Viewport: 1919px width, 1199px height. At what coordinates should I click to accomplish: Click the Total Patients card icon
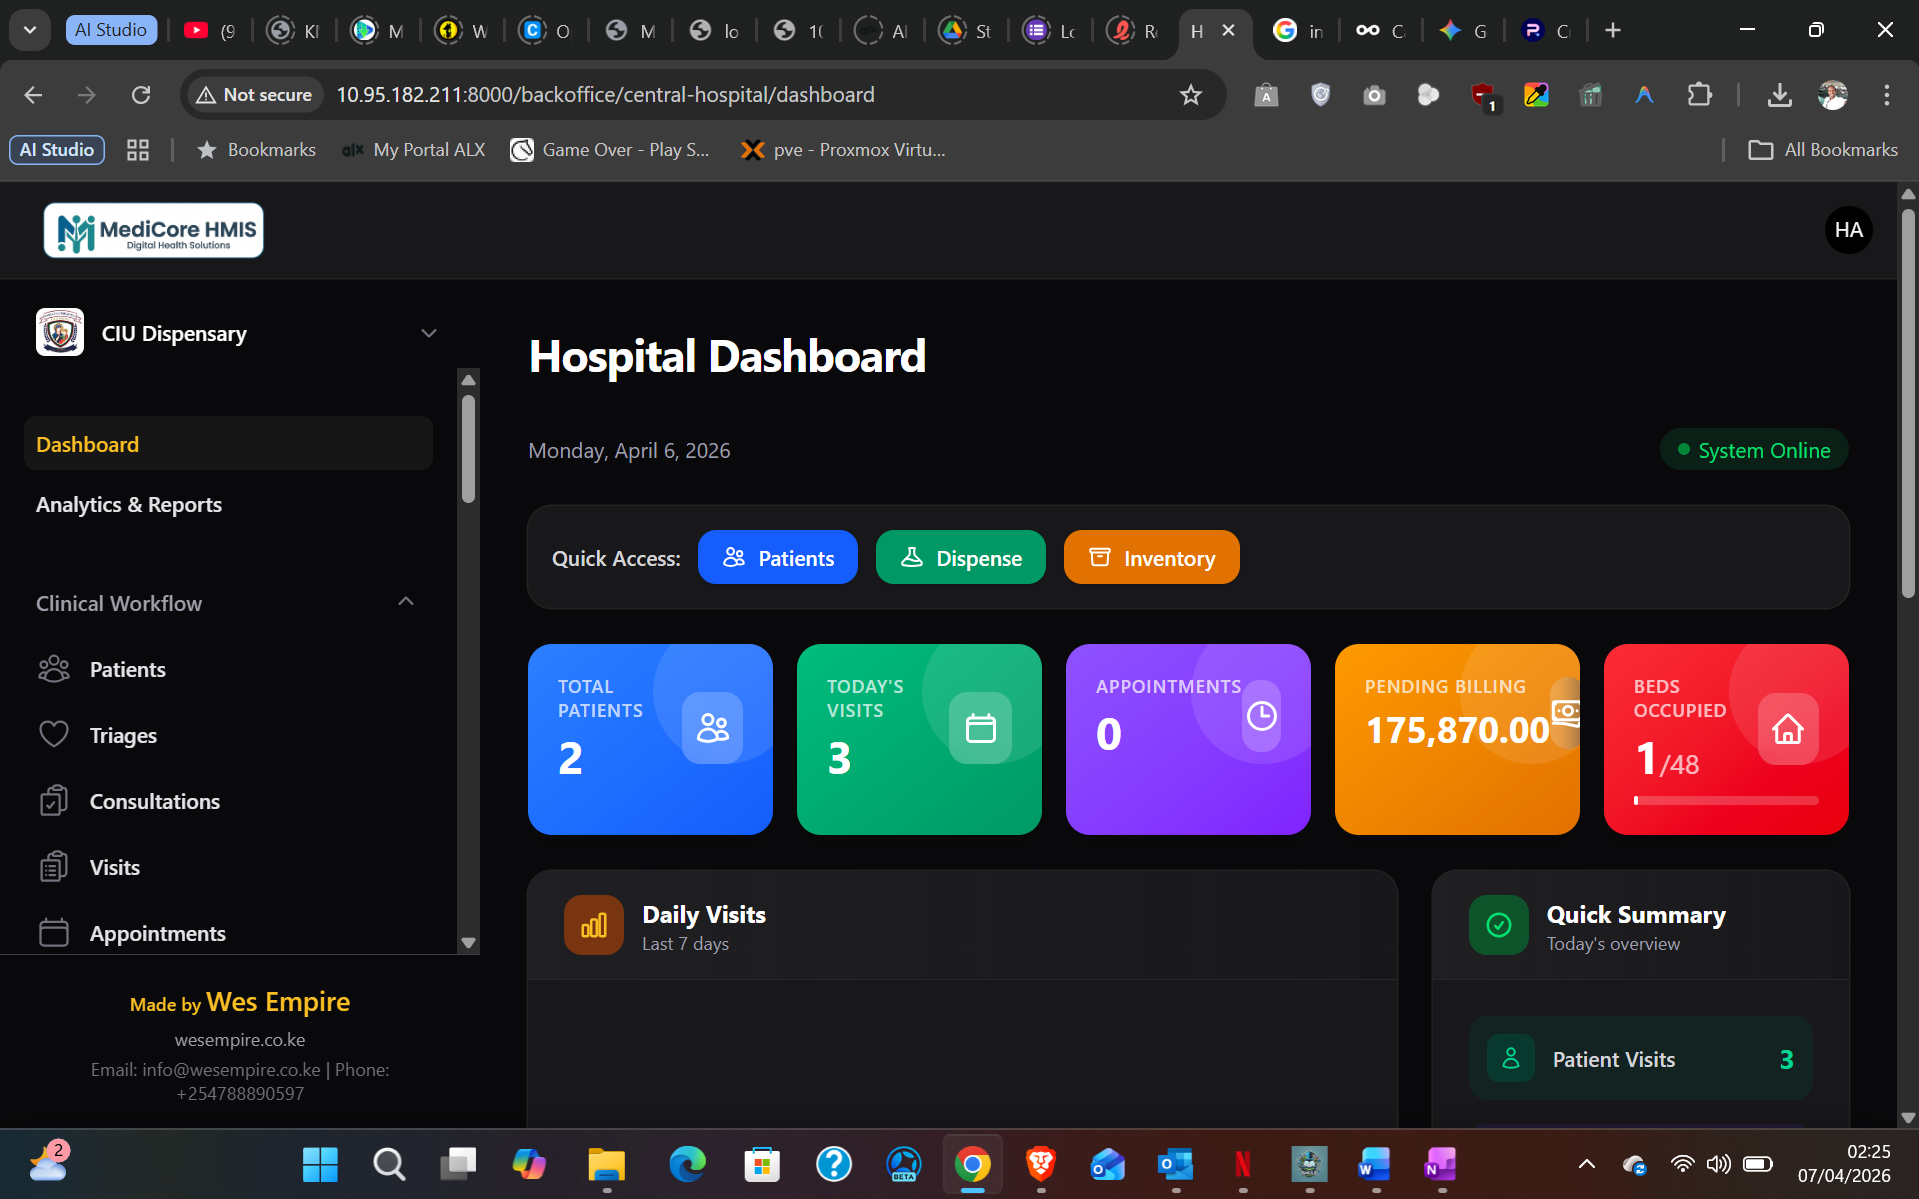coord(712,727)
